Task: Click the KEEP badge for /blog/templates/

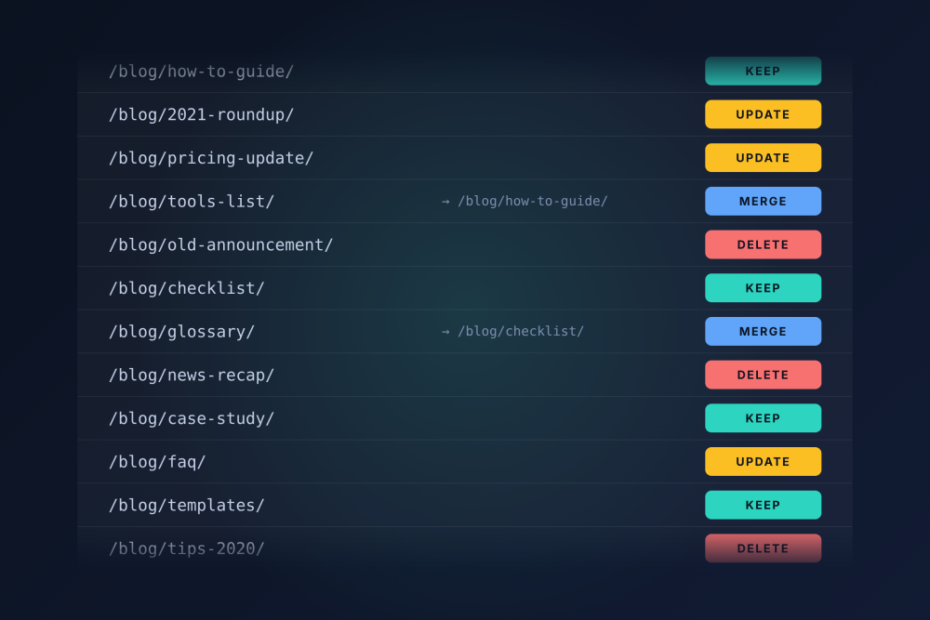Action: tap(763, 505)
